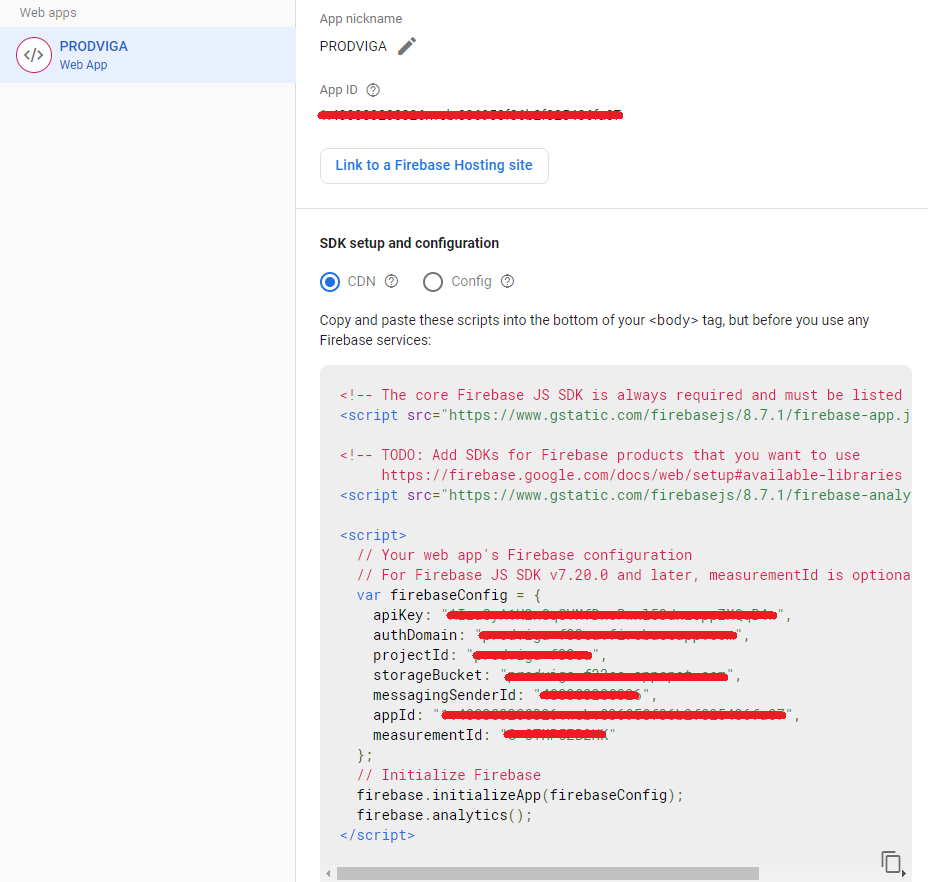Click the scrollbar left arrow under the code
The height and width of the screenshot is (882, 928).
click(328, 874)
